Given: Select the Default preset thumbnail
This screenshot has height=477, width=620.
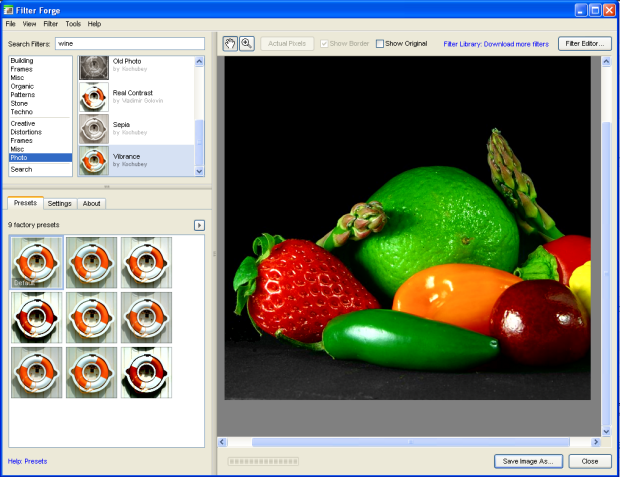Looking at the screenshot, I should [36, 263].
